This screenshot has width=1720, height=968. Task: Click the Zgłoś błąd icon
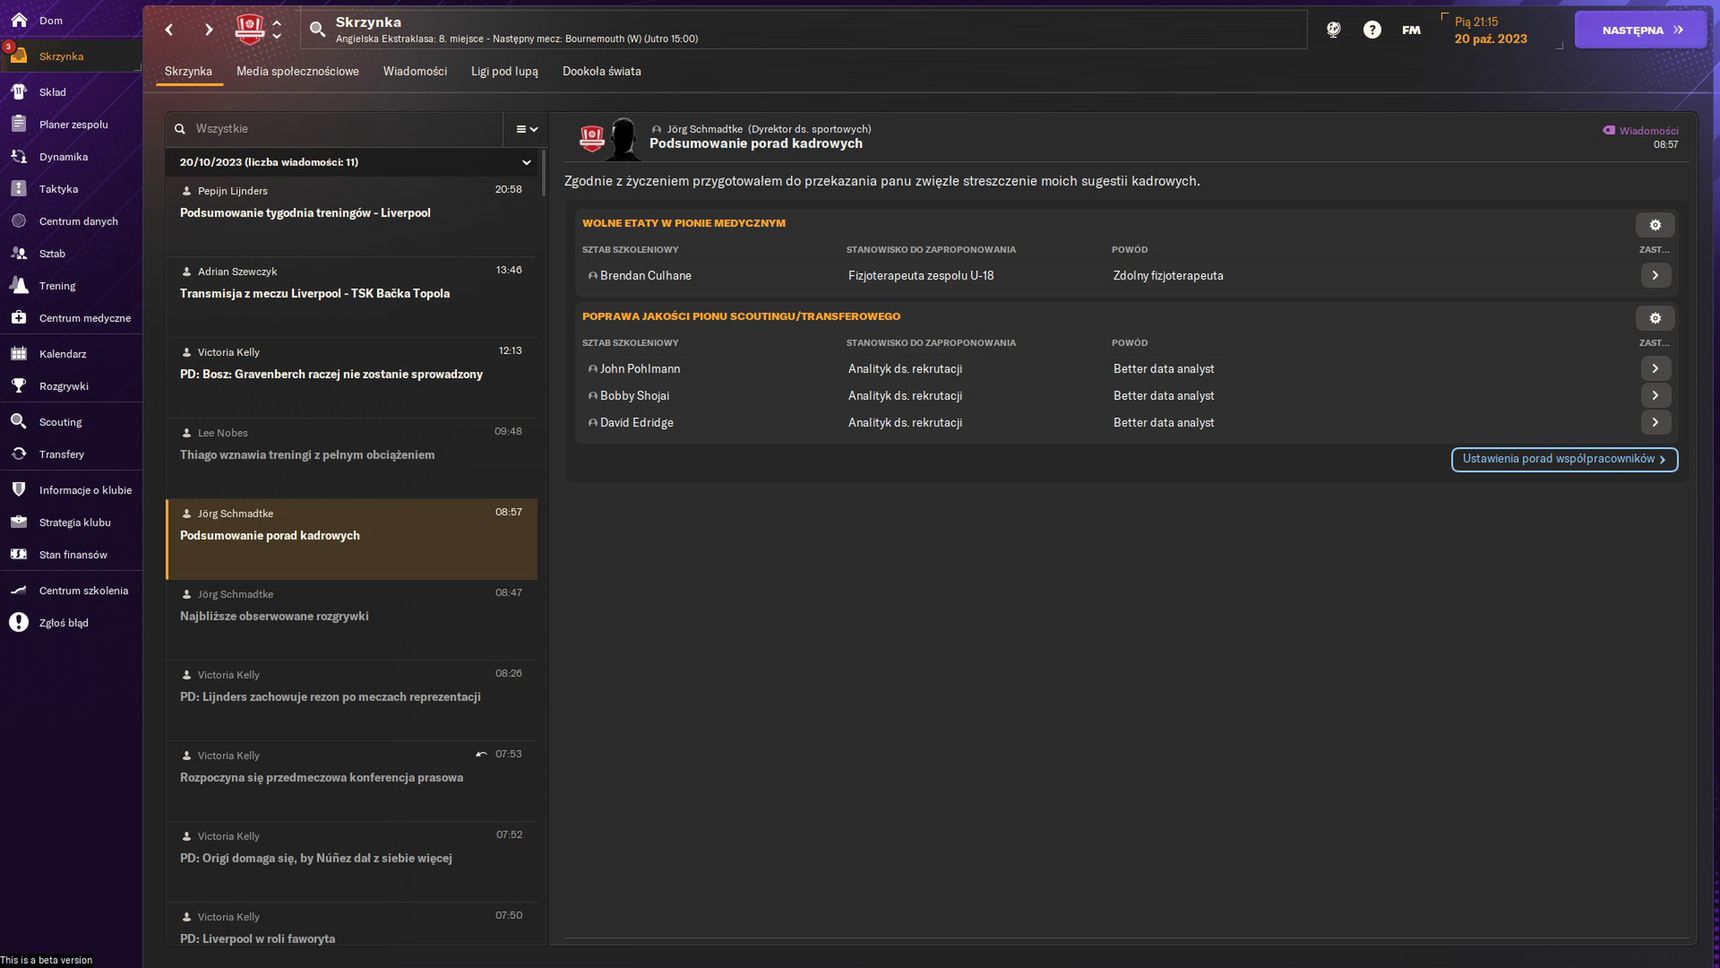[18, 623]
